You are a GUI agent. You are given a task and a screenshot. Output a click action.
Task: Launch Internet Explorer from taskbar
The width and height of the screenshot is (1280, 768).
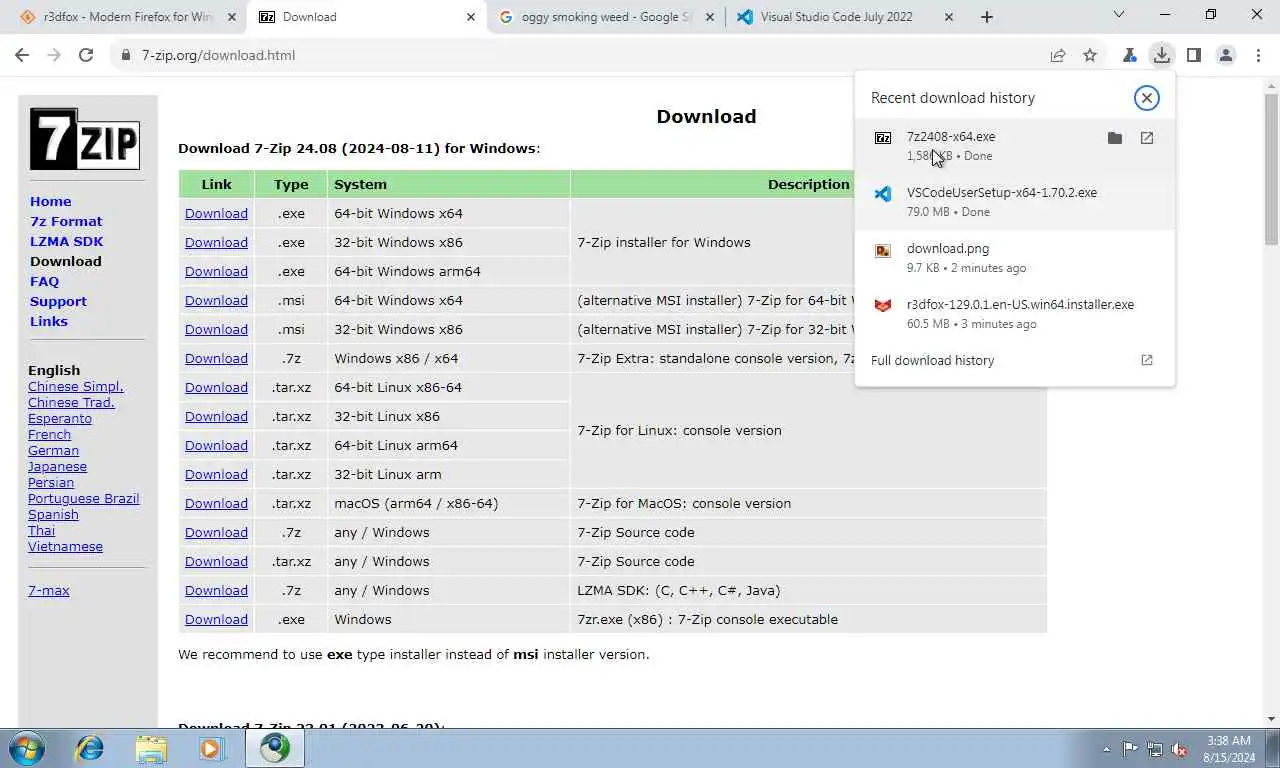[90, 748]
